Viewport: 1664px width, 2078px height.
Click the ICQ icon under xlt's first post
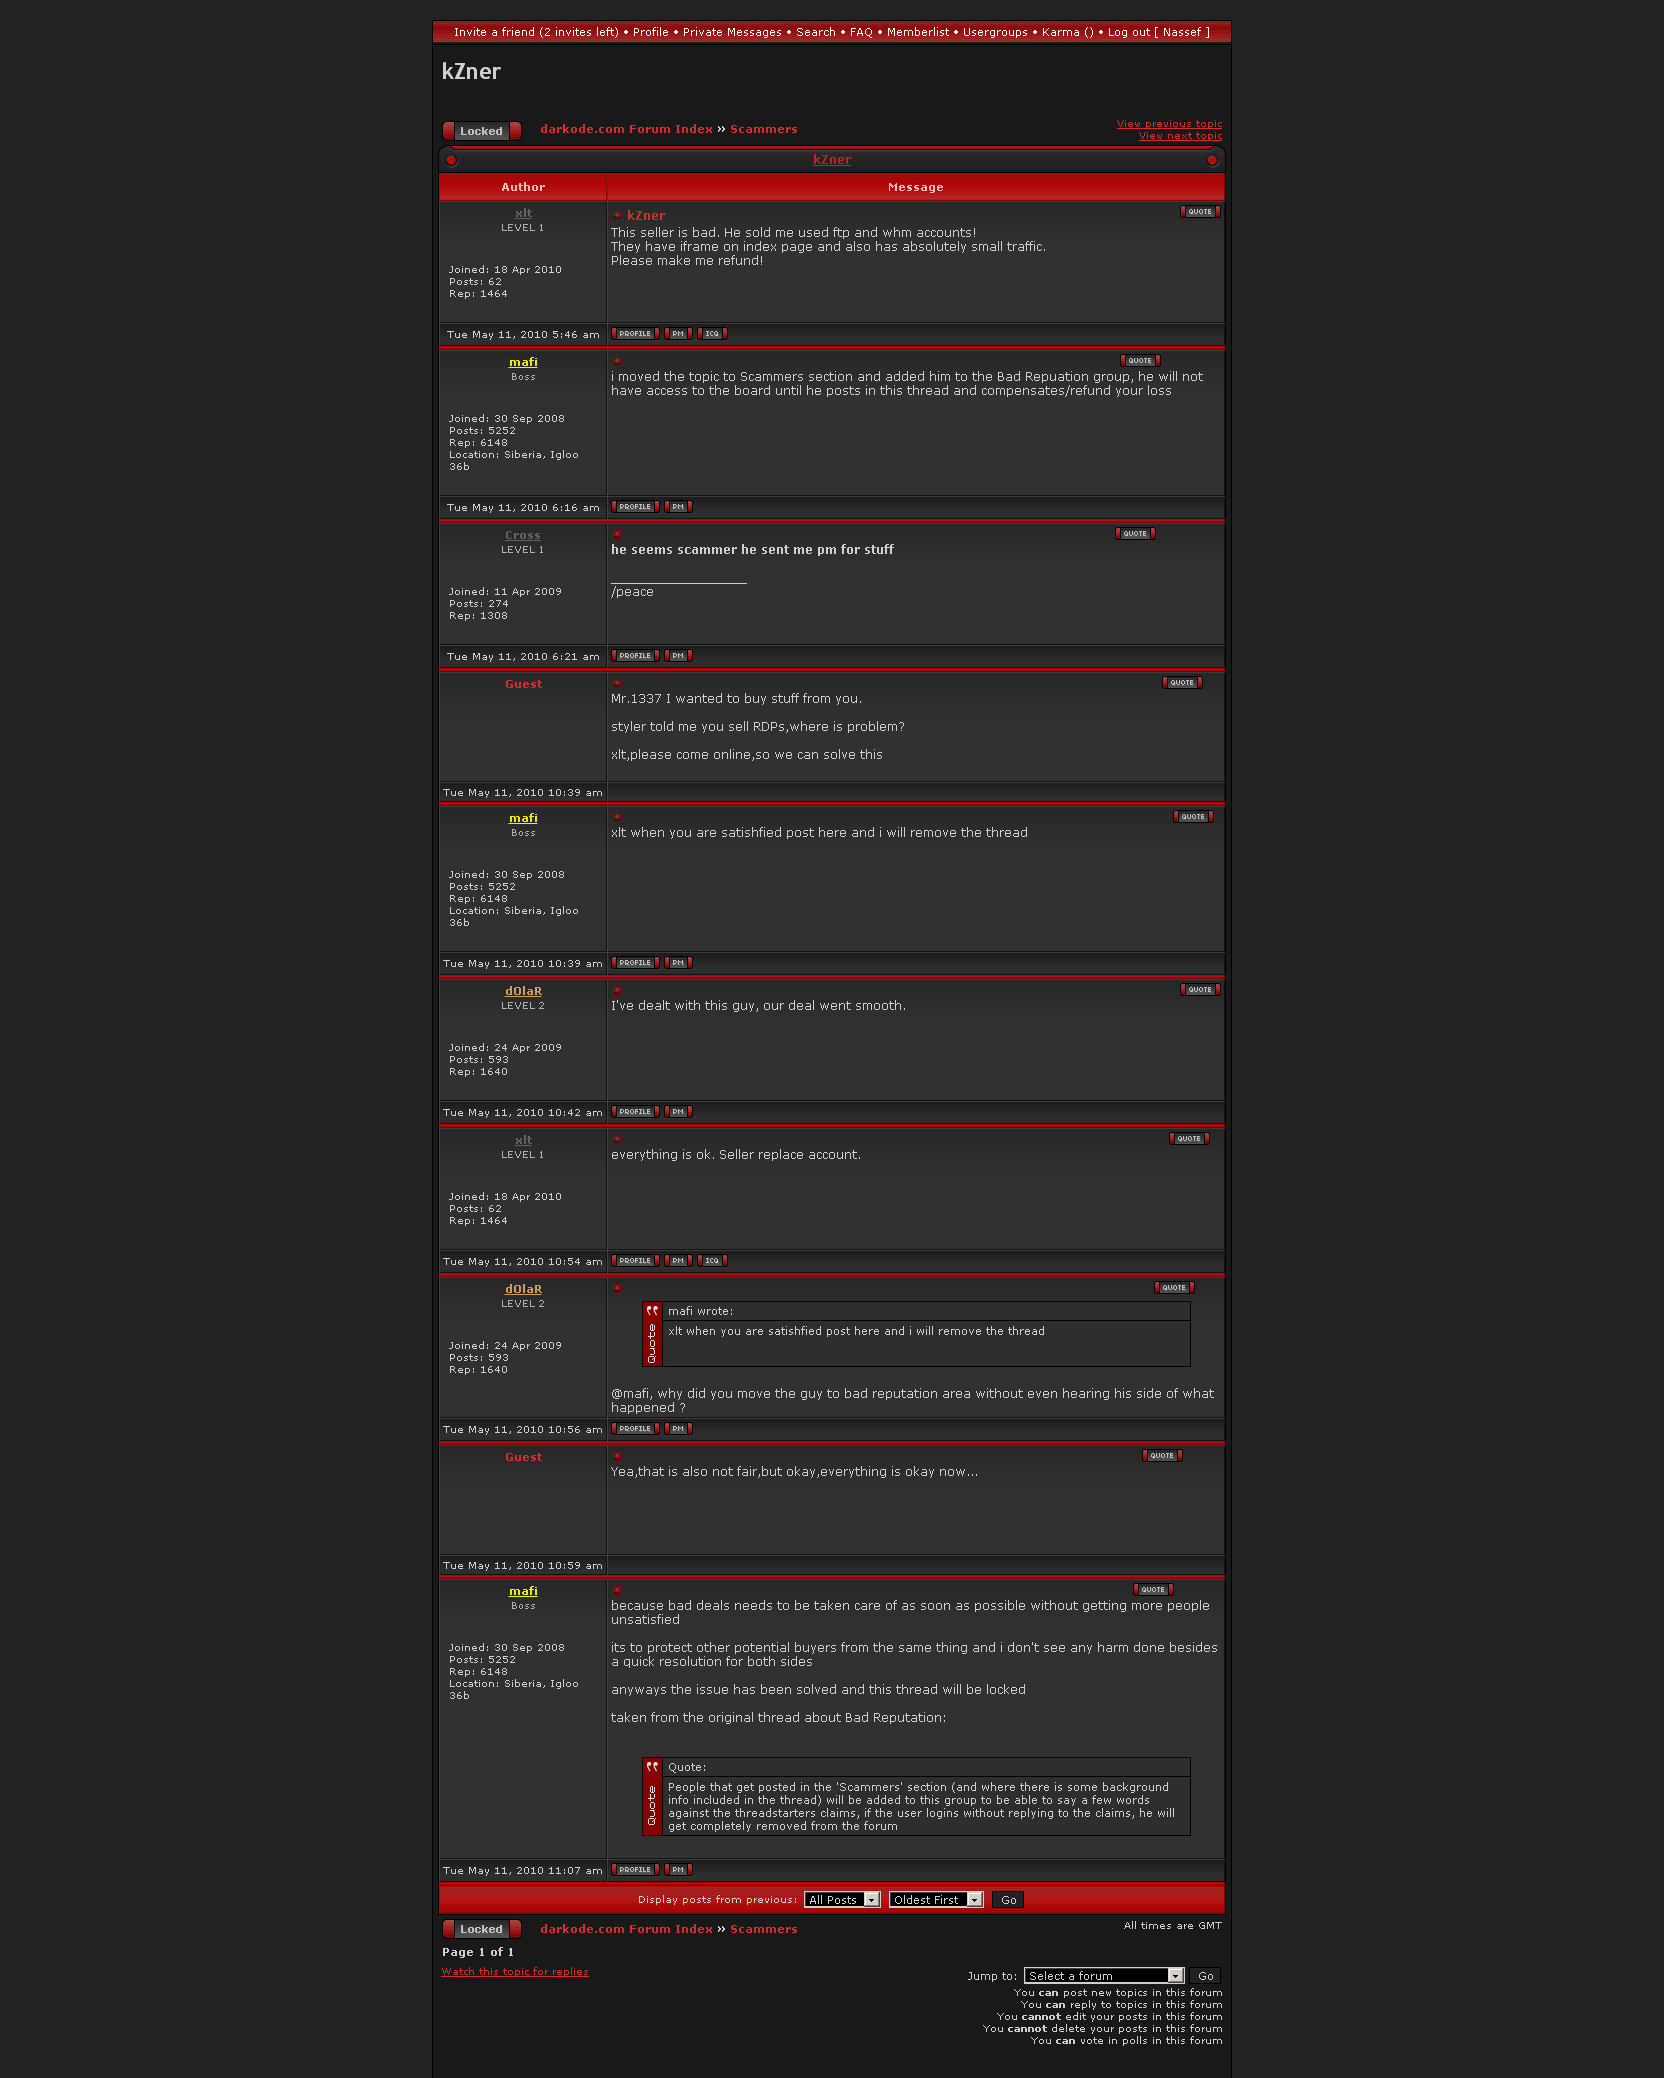(712, 334)
